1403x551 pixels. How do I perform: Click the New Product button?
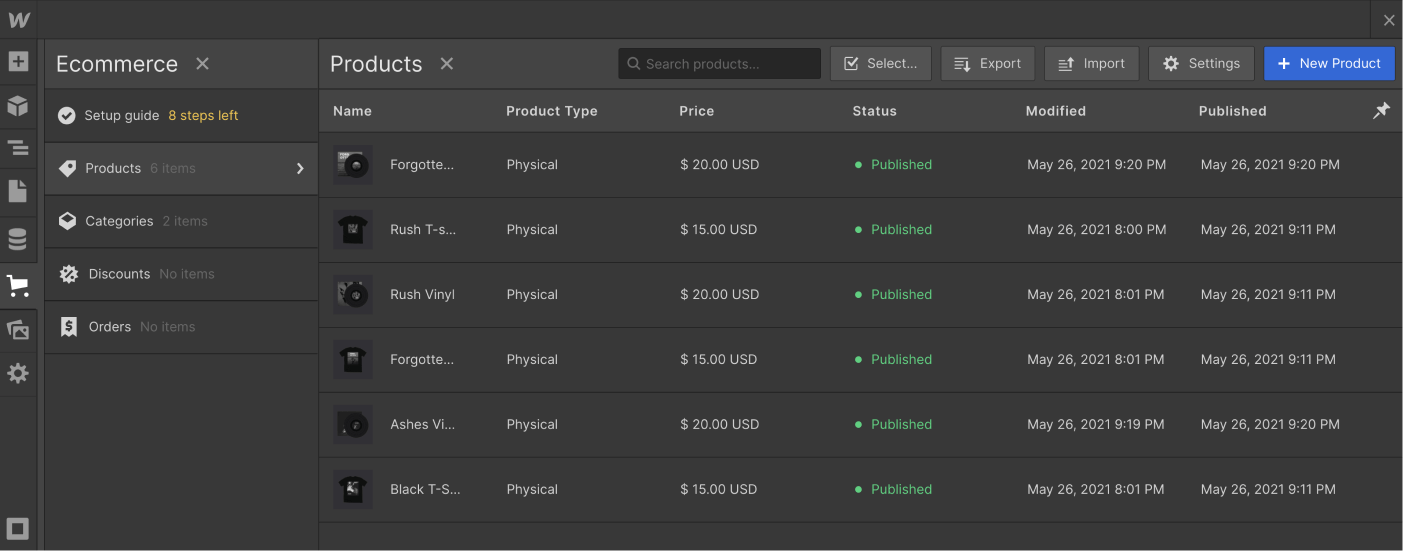click(x=1329, y=64)
